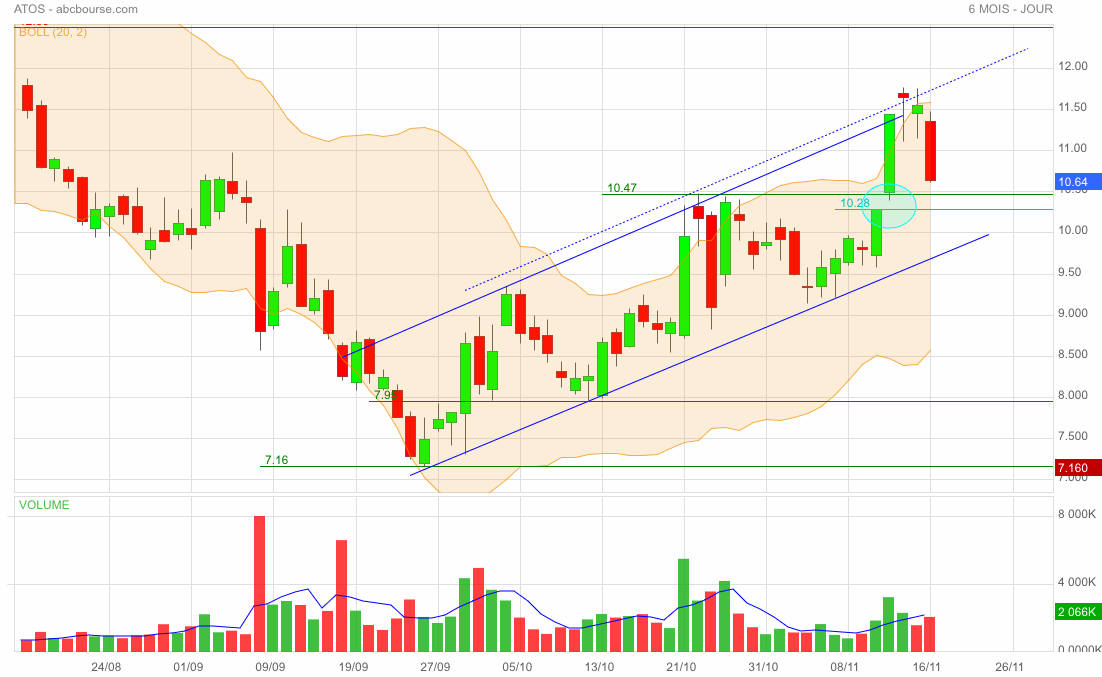The width and height of the screenshot is (1102, 677).
Task: Click the 27/09 date label
Action: click(x=436, y=667)
